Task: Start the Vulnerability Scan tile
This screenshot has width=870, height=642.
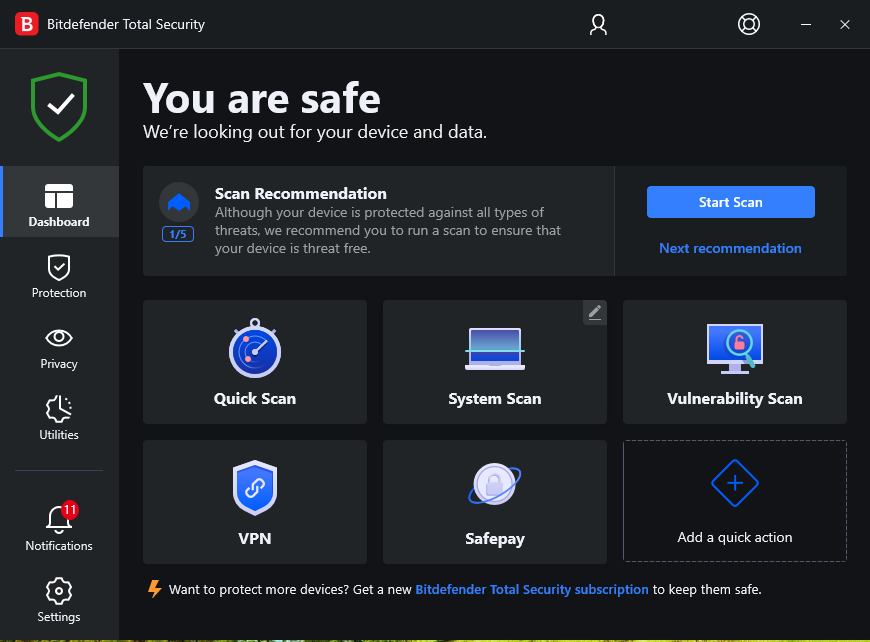Action: point(735,362)
